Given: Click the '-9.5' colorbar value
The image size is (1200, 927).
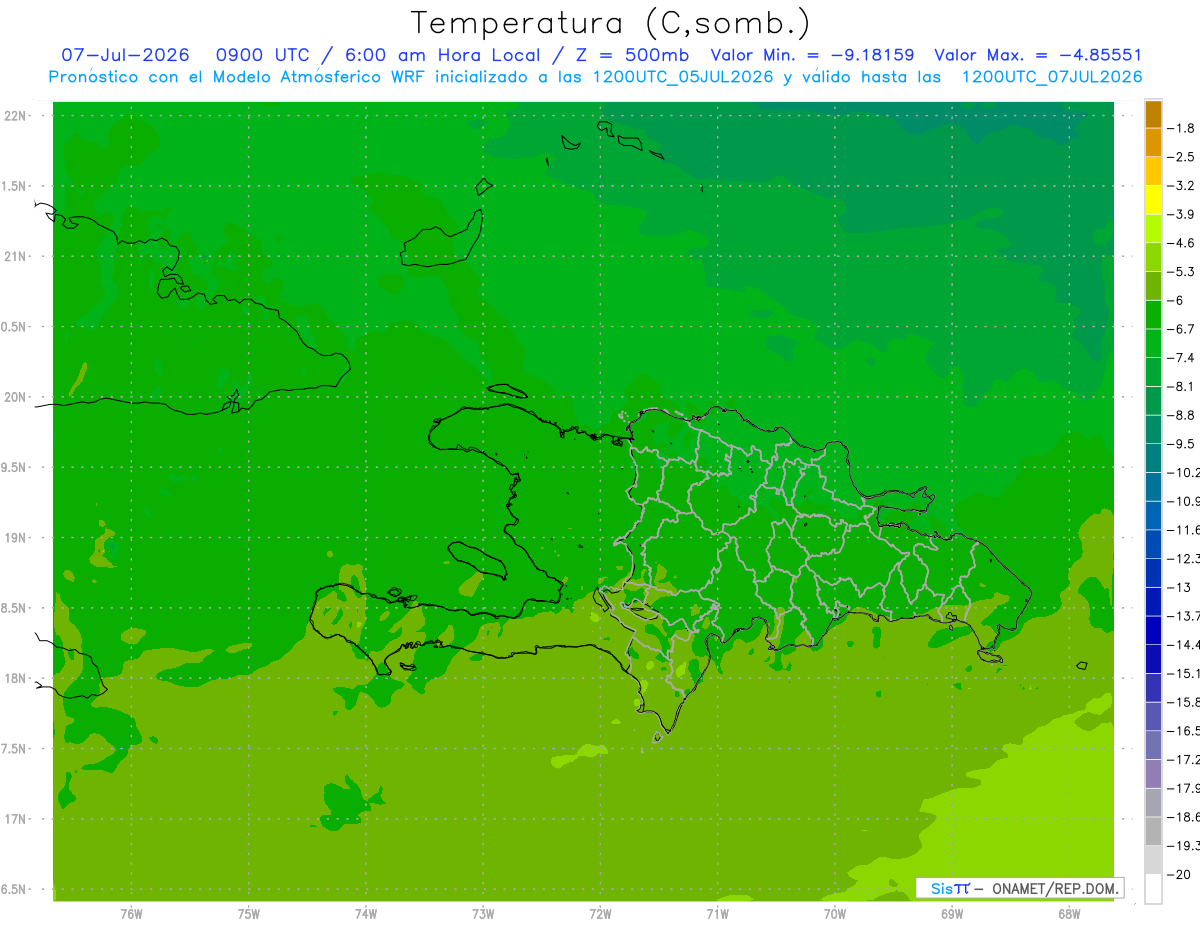Looking at the screenshot, I should click(x=1182, y=444).
